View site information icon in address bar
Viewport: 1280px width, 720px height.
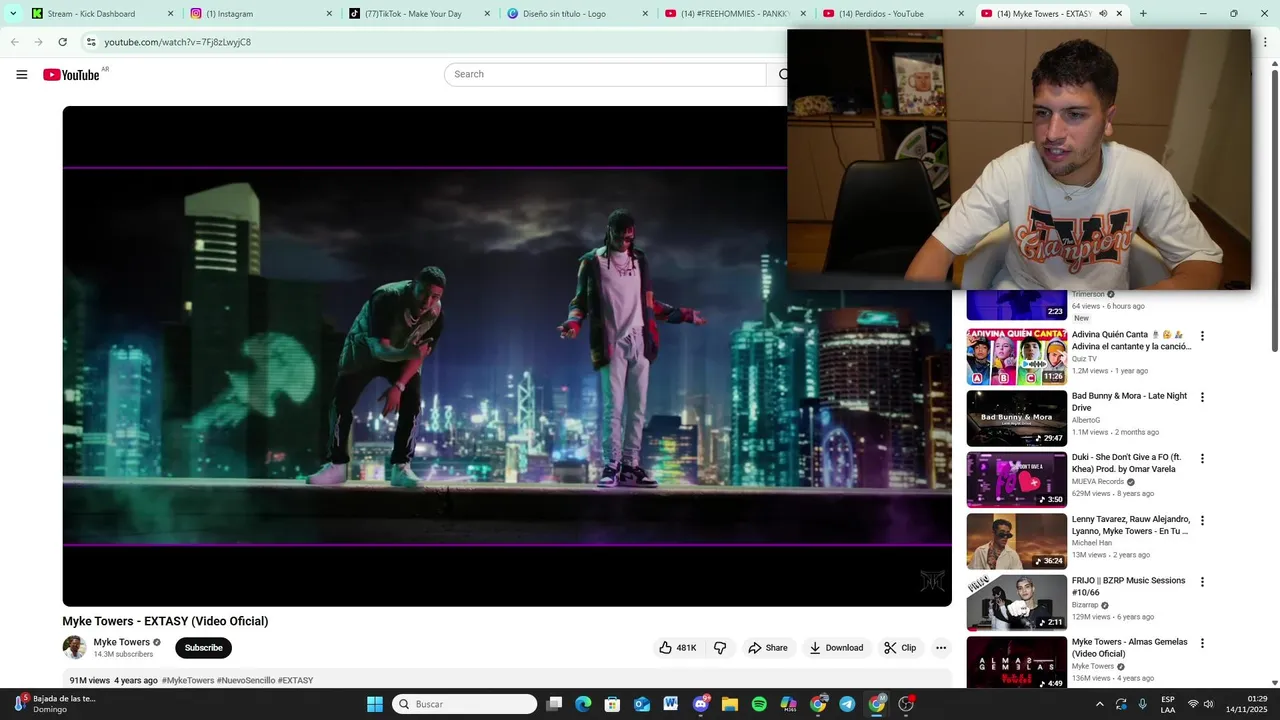90,42
